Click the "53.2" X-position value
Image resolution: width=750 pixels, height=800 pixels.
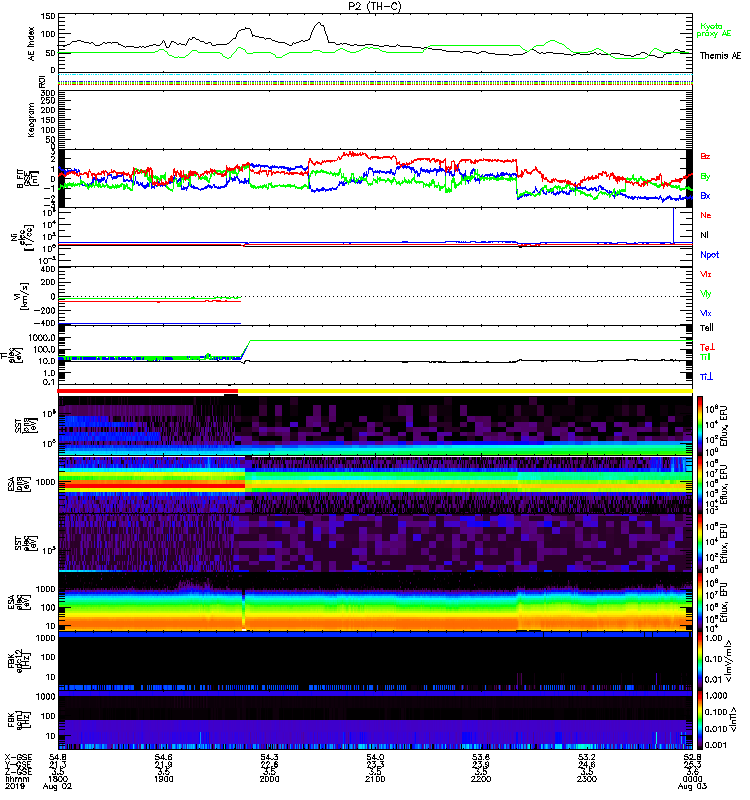click(587, 757)
